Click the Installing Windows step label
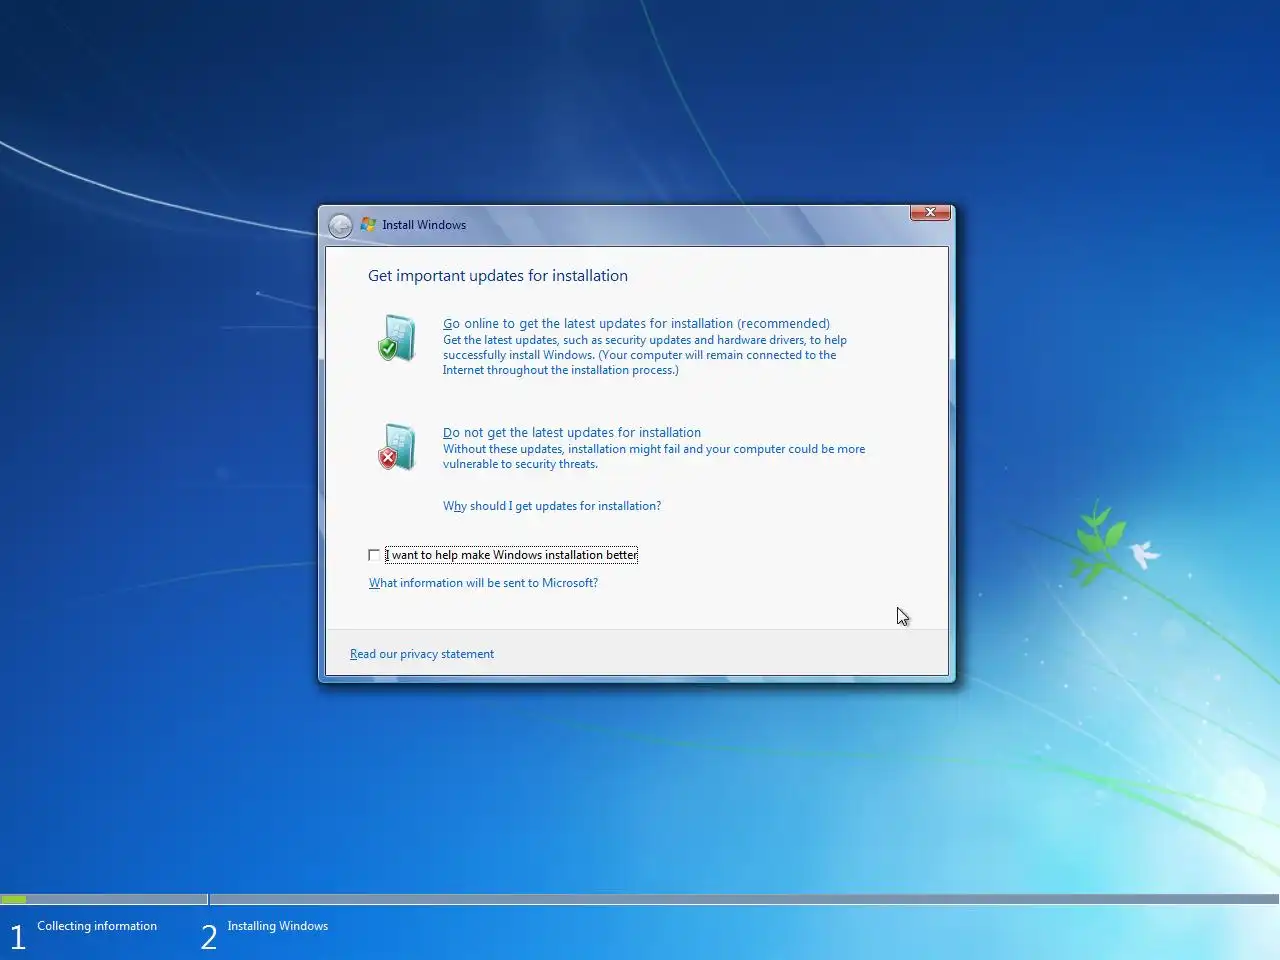1280x960 pixels. pyautogui.click(x=278, y=926)
